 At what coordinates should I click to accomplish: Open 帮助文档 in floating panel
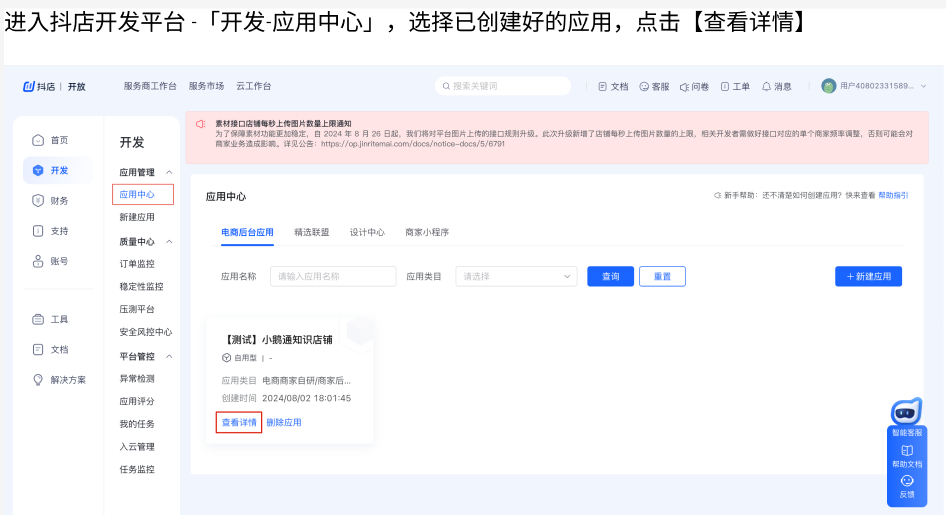(x=907, y=457)
